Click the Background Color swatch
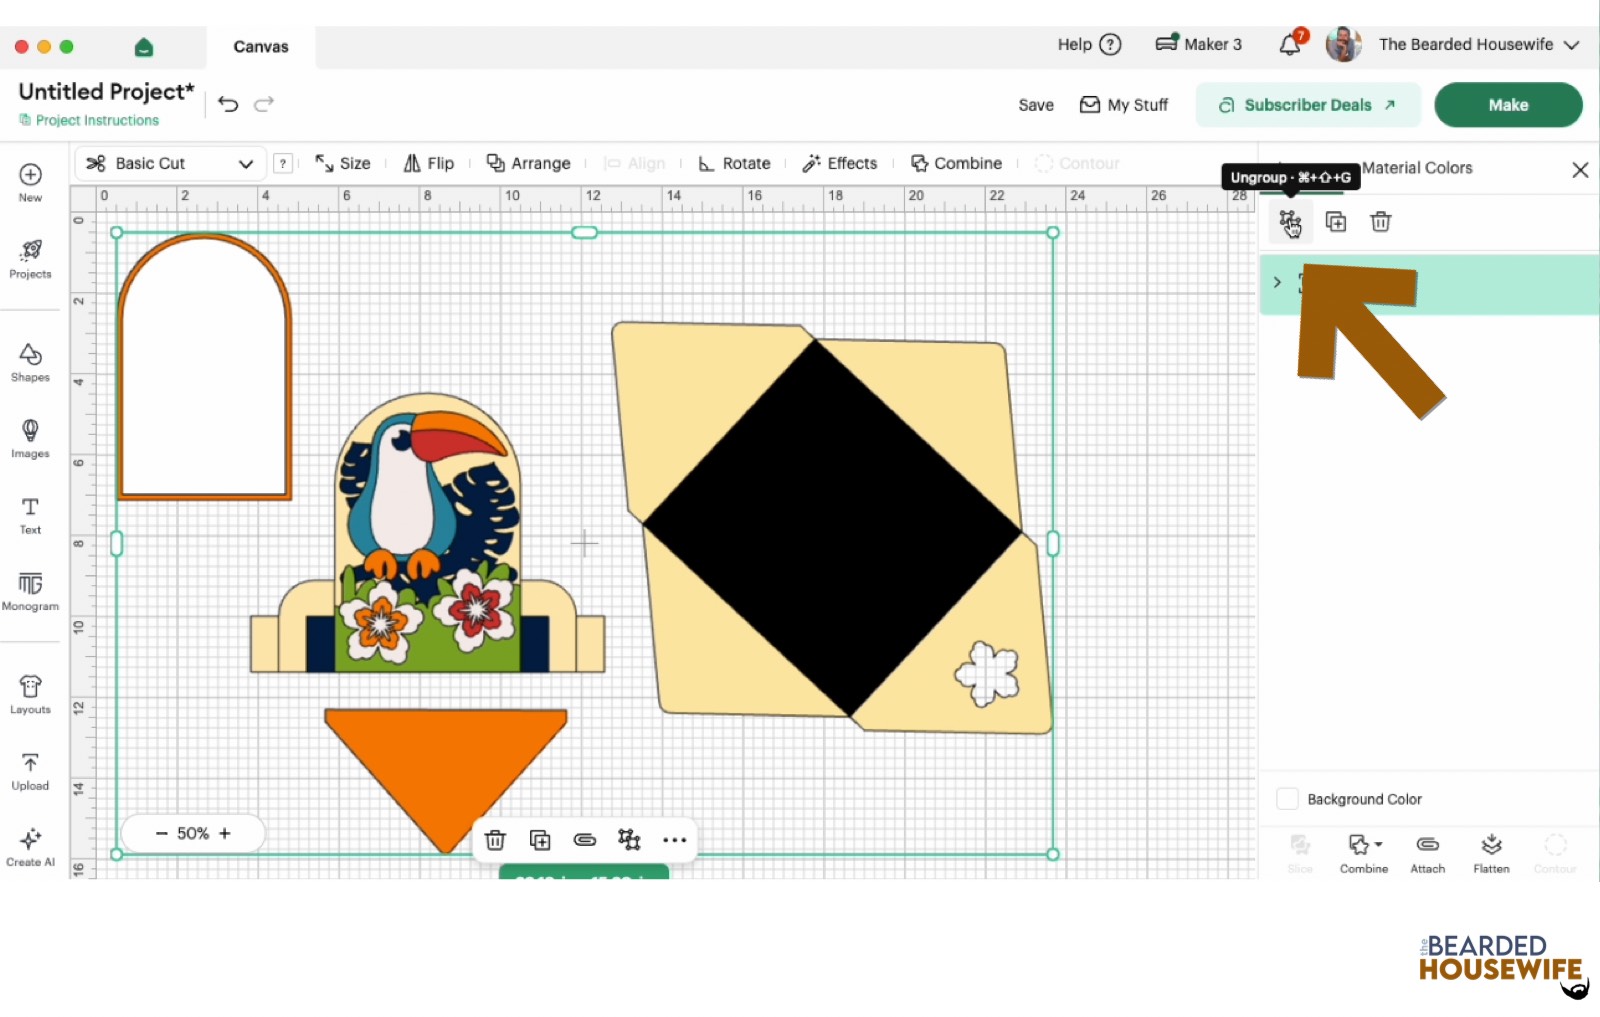The image size is (1600, 1017). tap(1287, 799)
